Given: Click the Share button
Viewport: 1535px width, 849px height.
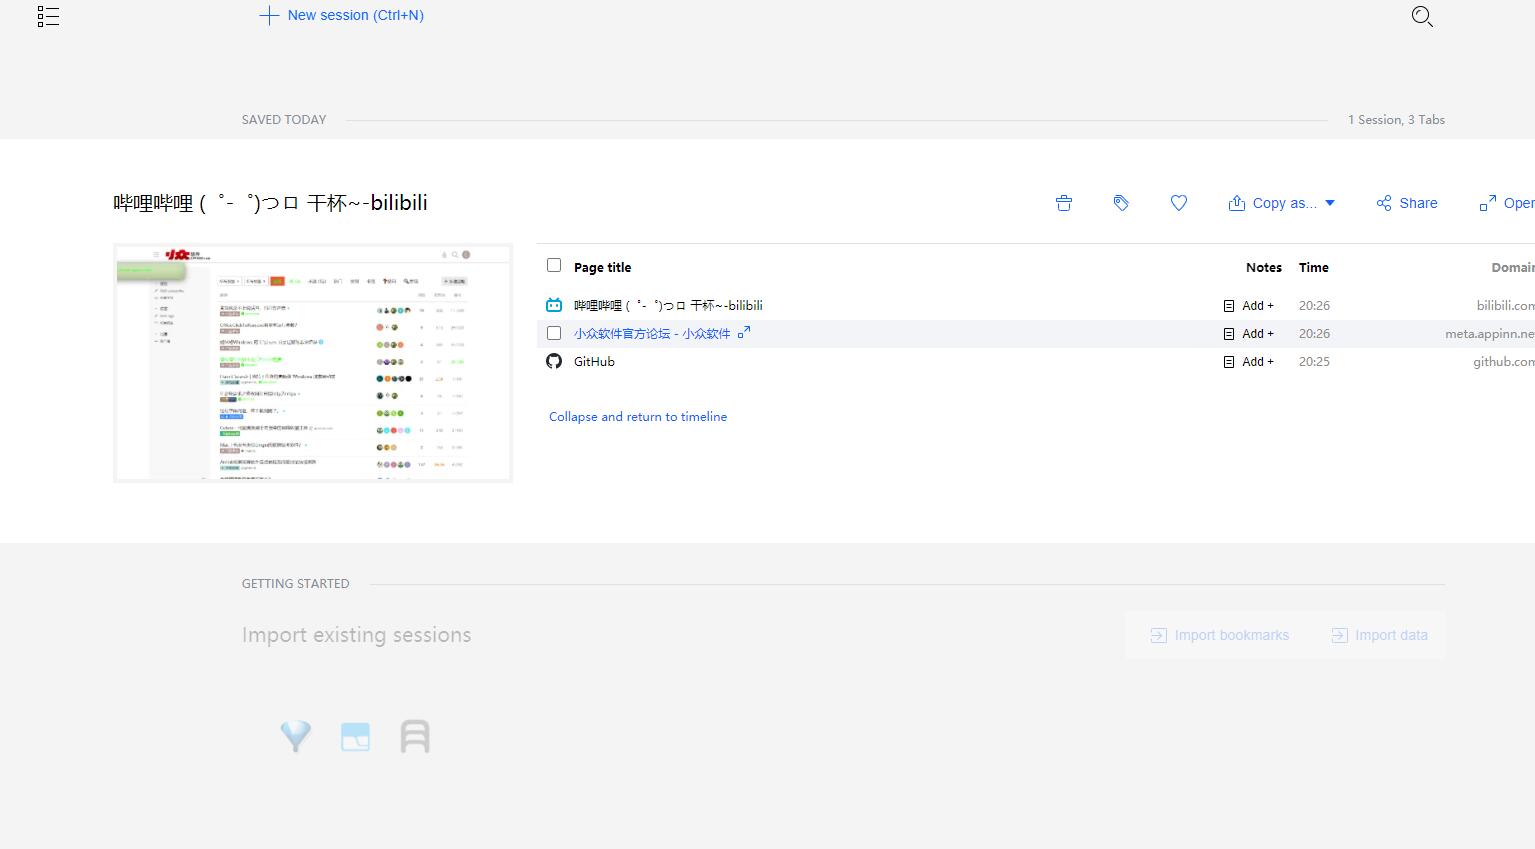Looking at the screenshot, I should (1407, 203).
